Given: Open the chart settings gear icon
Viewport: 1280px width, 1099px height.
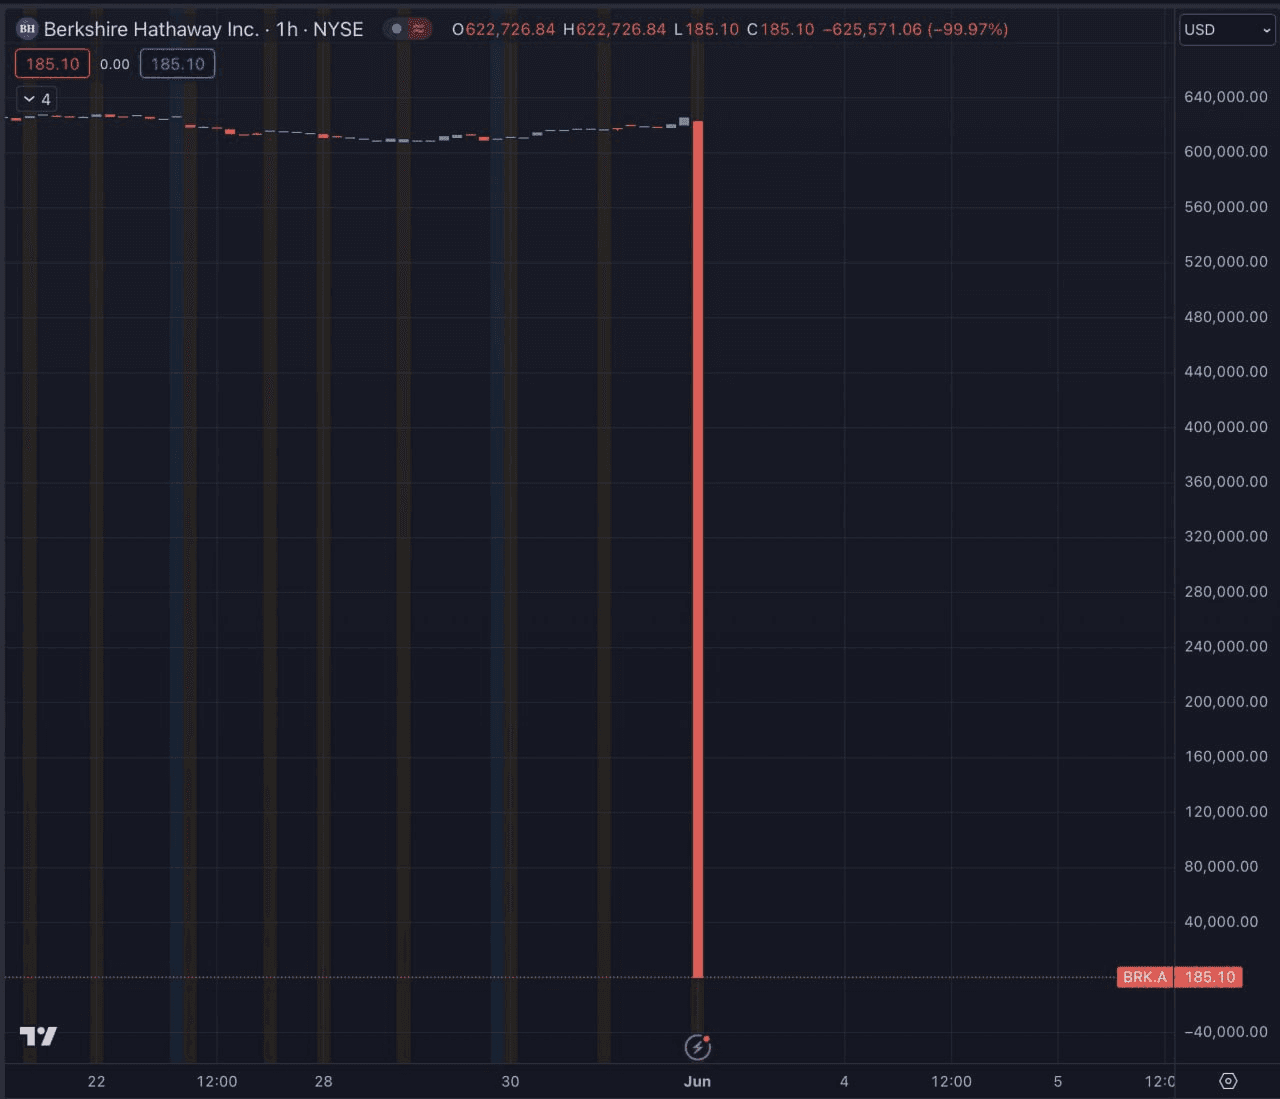Looking at the screenshot, I should [x=1228, y=1081].
